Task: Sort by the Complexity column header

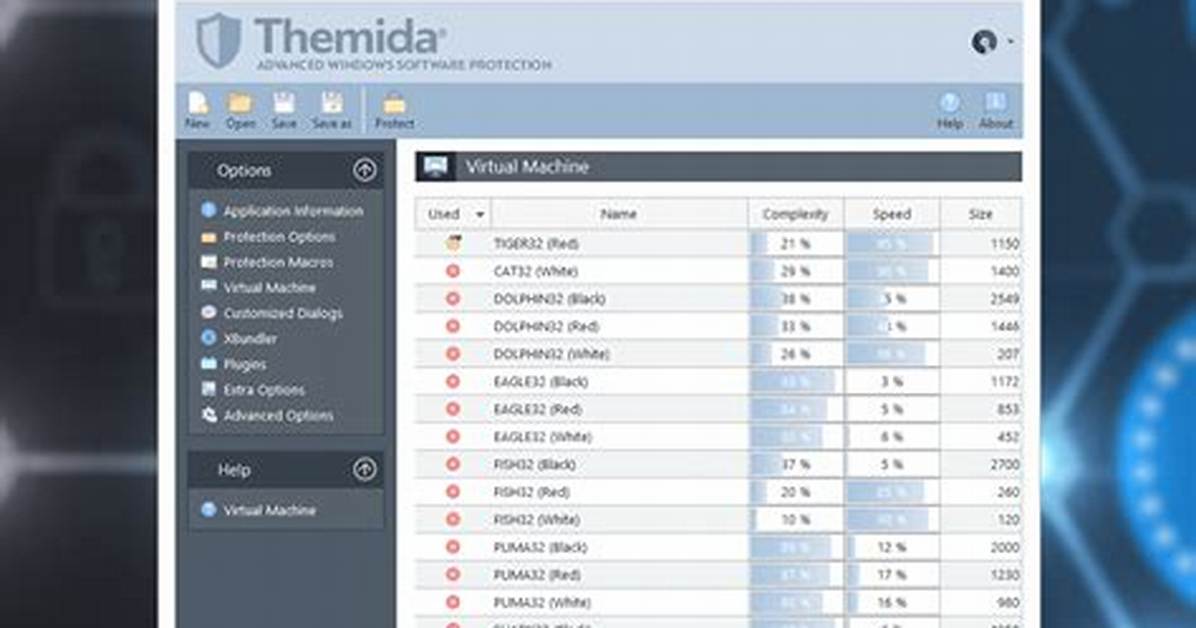Action: point(796,214)
